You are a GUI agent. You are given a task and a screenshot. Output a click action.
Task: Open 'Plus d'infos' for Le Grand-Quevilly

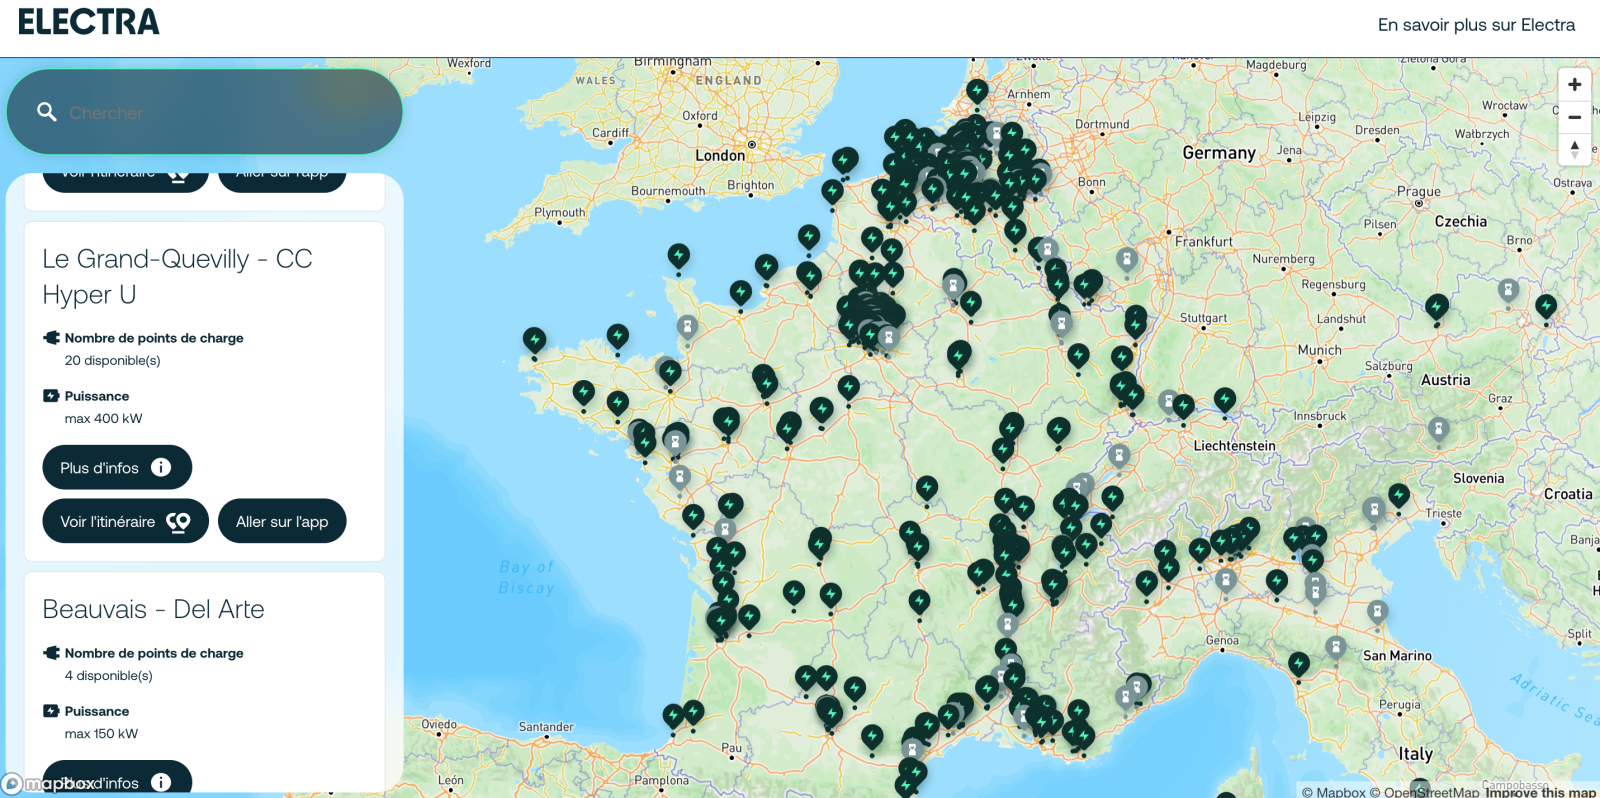117,467
